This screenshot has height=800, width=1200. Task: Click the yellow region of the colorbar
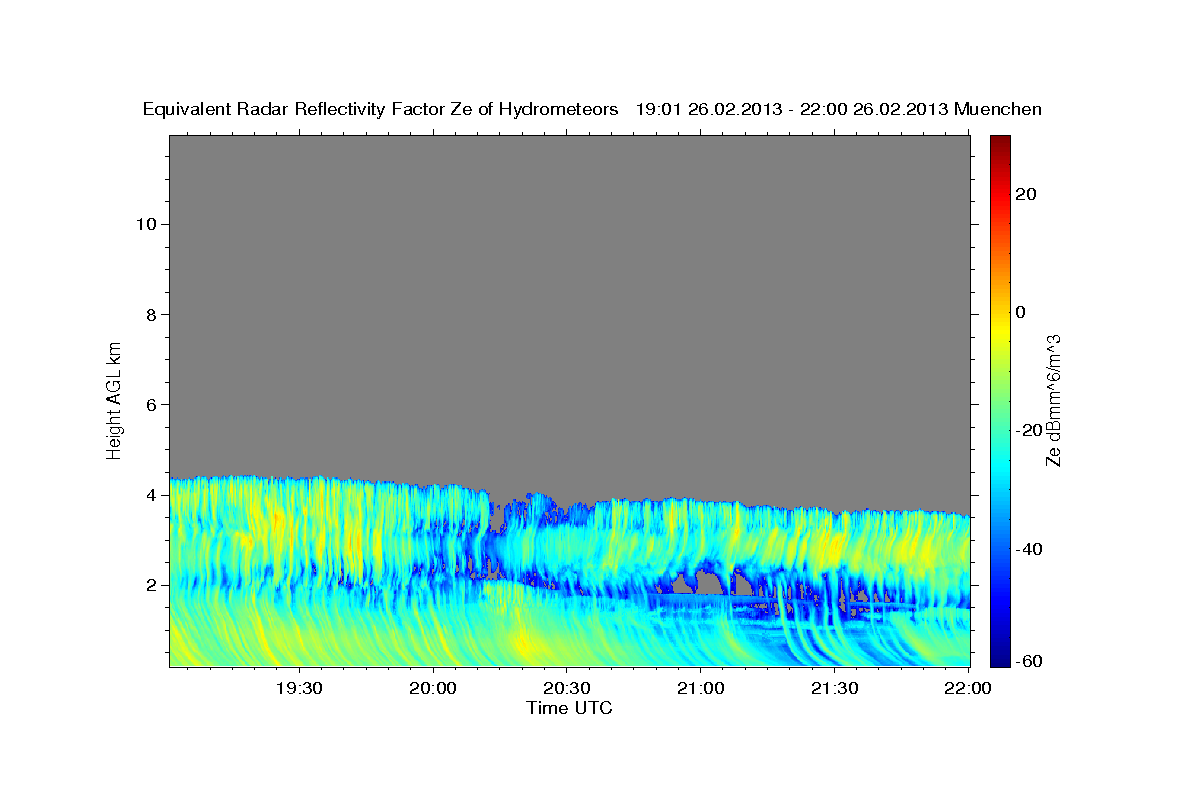point(1001,330)
